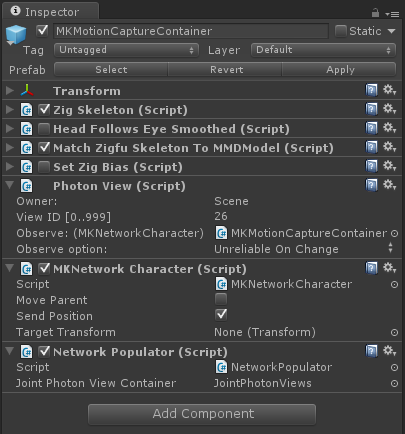Viewport: 405px width, 434px height.
Task: Click object picker for Target Transform
Action: tap(394, 332)
